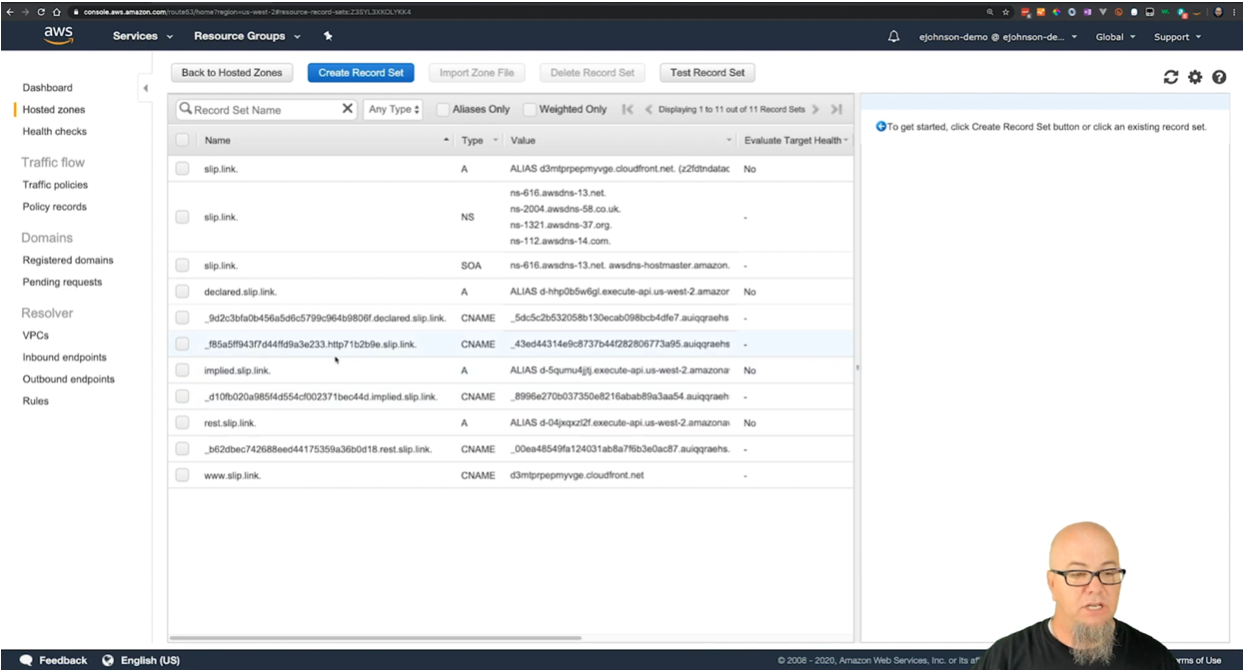Open the Route 53 settings gear
The width and height of the screenshot is (1245, 671).
pyautogui.click(x=1194, y=76)
